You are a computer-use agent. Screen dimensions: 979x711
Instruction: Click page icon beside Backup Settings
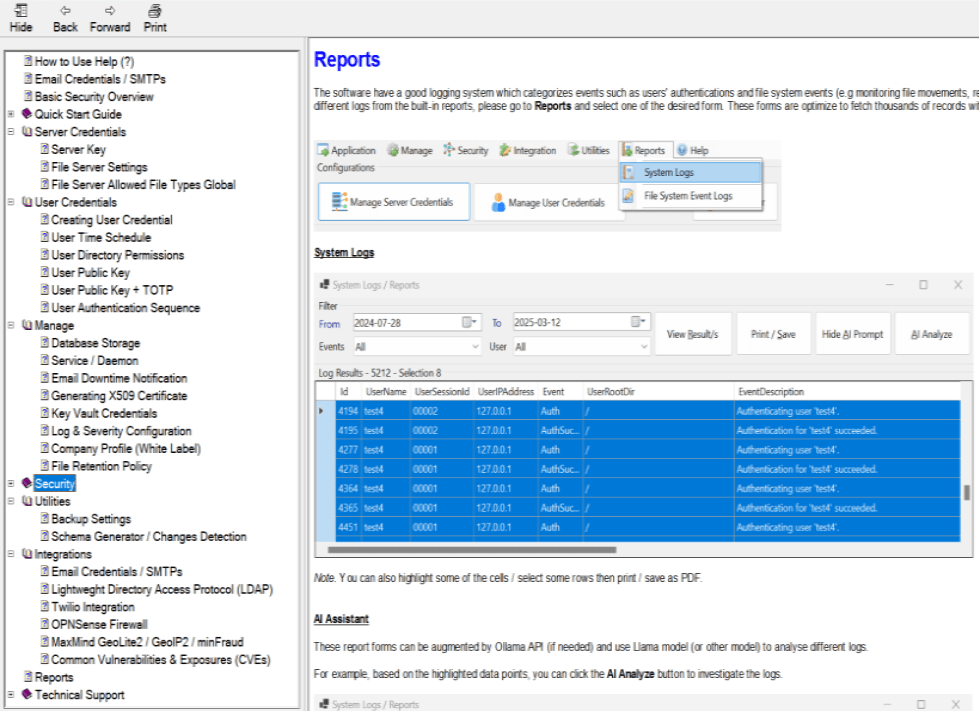click(45, 518)
